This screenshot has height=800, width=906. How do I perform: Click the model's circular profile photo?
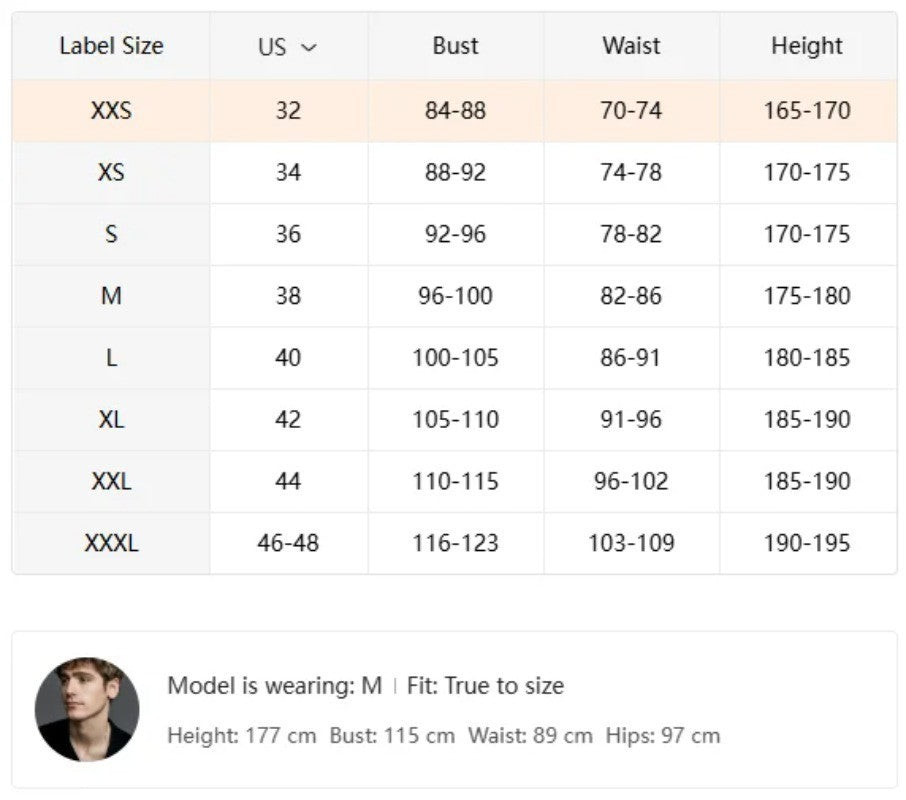tap(87, 709)
